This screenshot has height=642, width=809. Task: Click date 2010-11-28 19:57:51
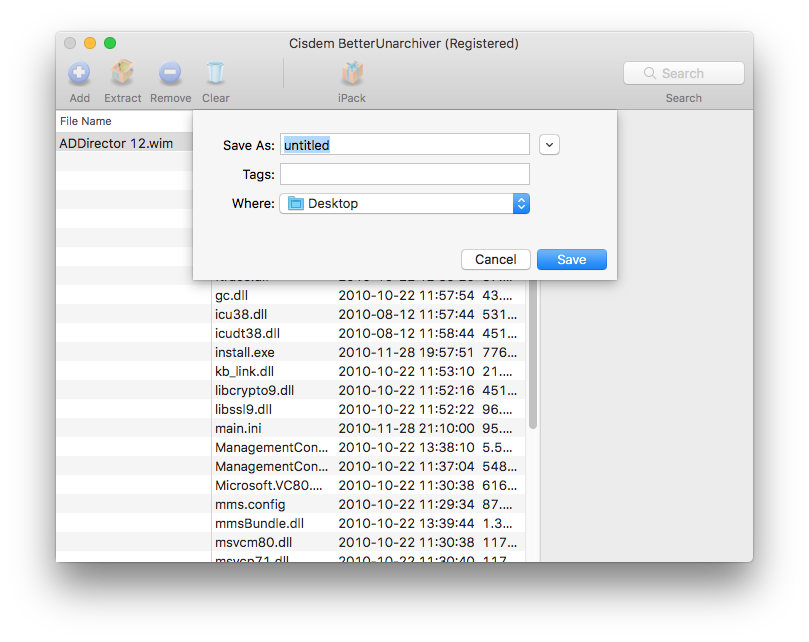406,352
